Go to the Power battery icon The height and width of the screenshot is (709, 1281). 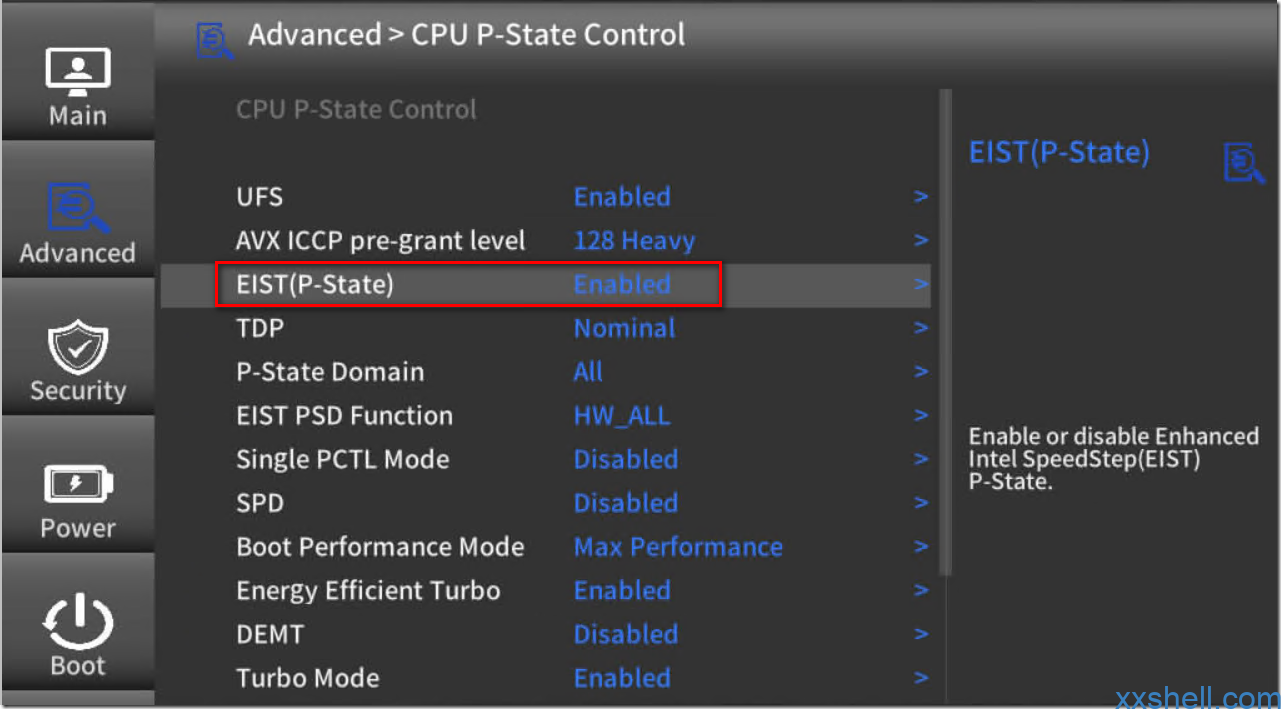tap(78, 485)
